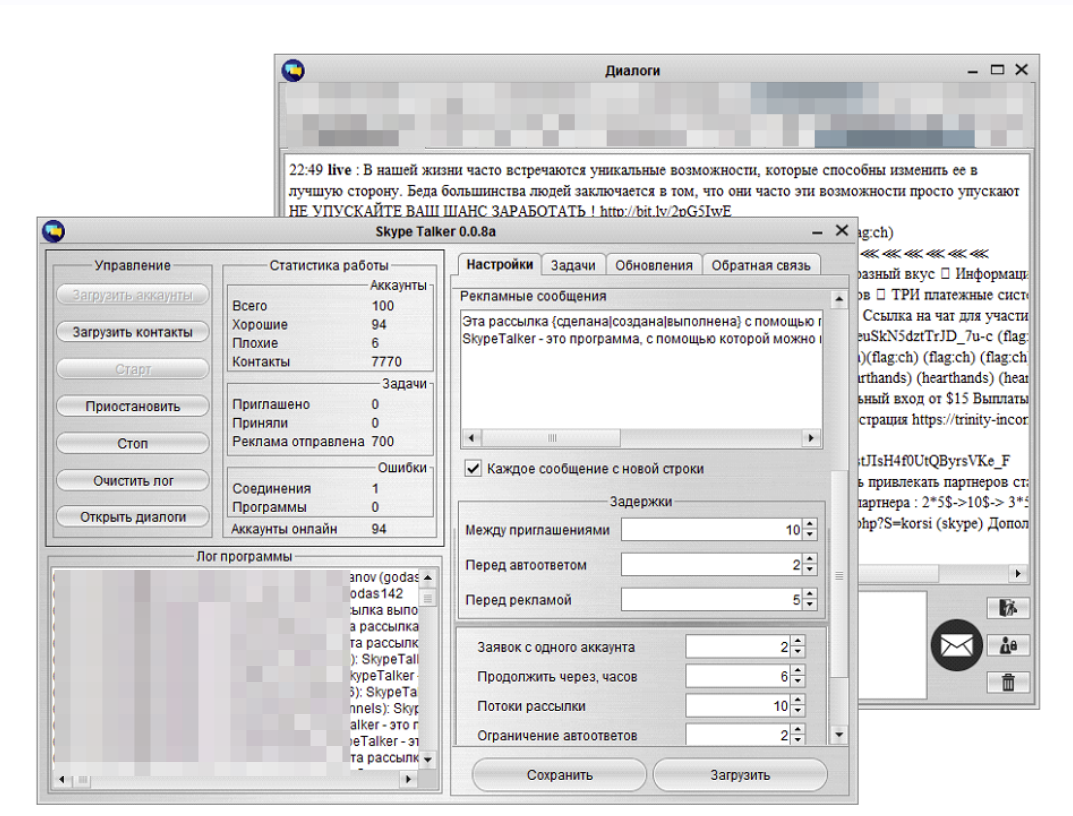Click the Загрузить контакты button
This screenshot has height=816, width=1073.
[x=133, y=332]
